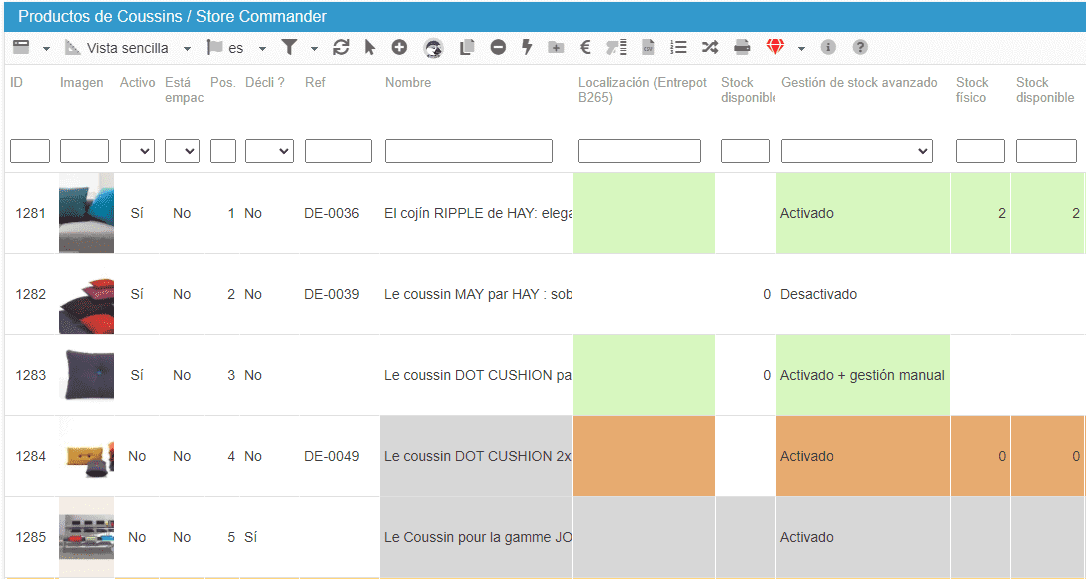Click the refresh grid icon

point(341,48)
